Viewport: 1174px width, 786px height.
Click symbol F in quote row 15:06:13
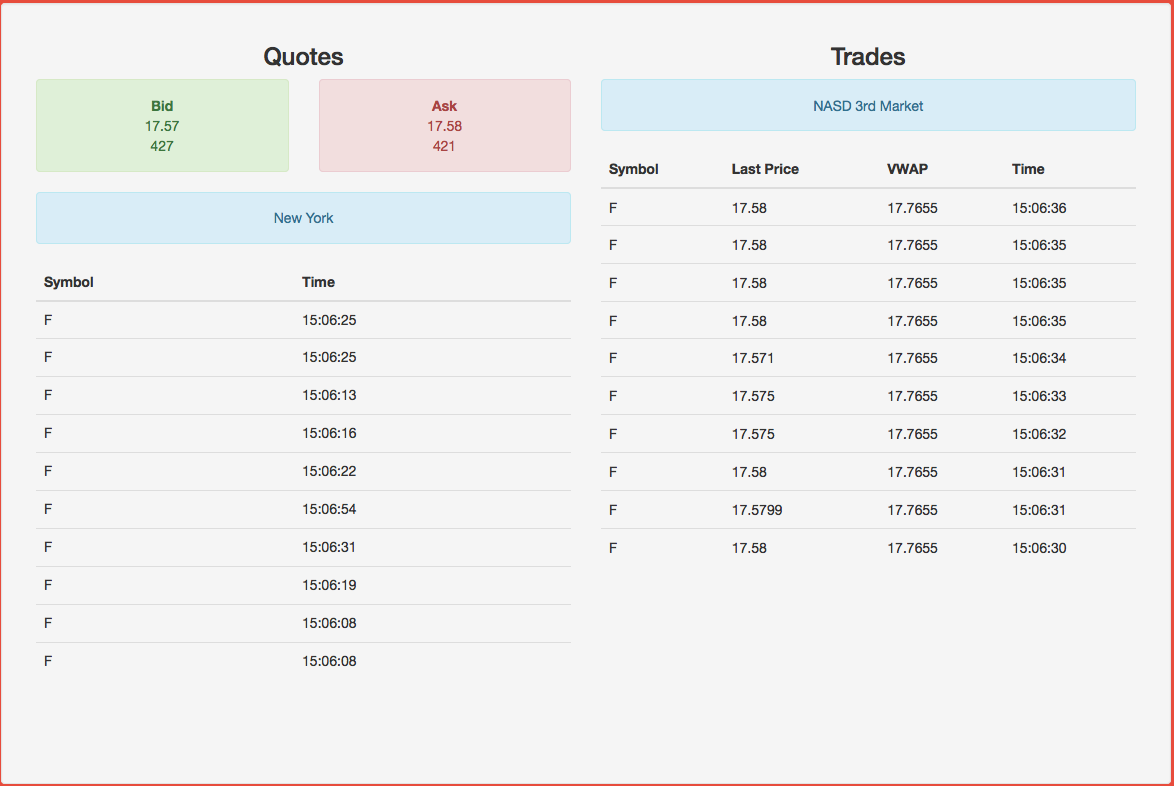point(48,395)
